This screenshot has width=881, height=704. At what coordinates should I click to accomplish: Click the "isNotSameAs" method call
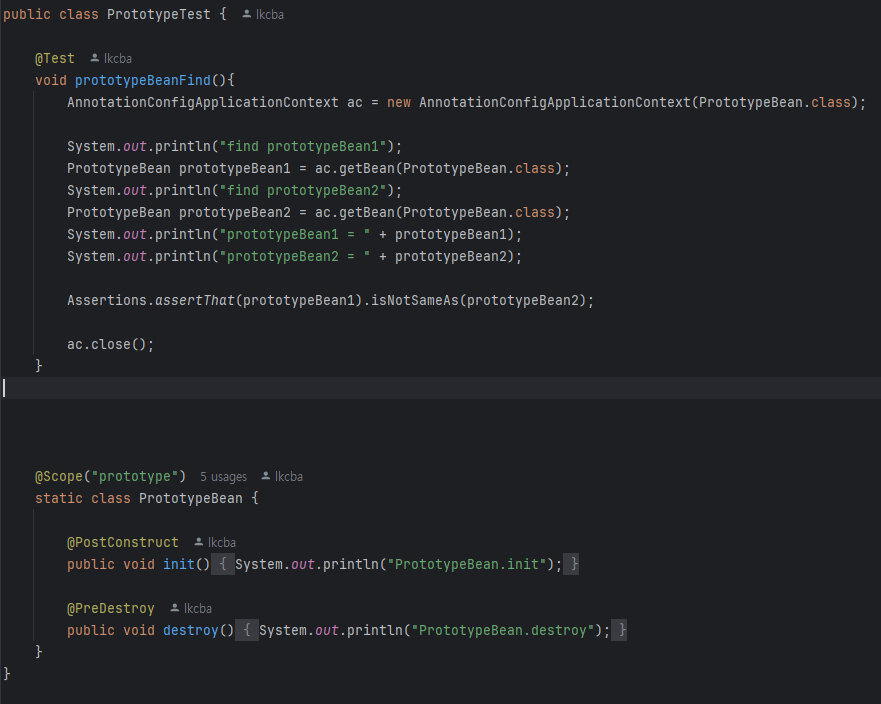pos(415,301)
